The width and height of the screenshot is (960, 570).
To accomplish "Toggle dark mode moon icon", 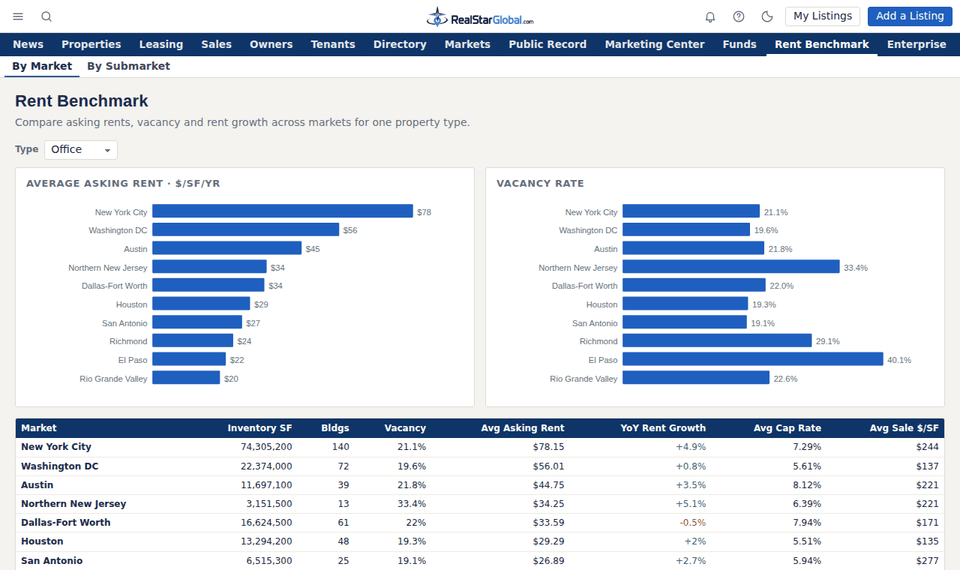I will pos(767,17).
